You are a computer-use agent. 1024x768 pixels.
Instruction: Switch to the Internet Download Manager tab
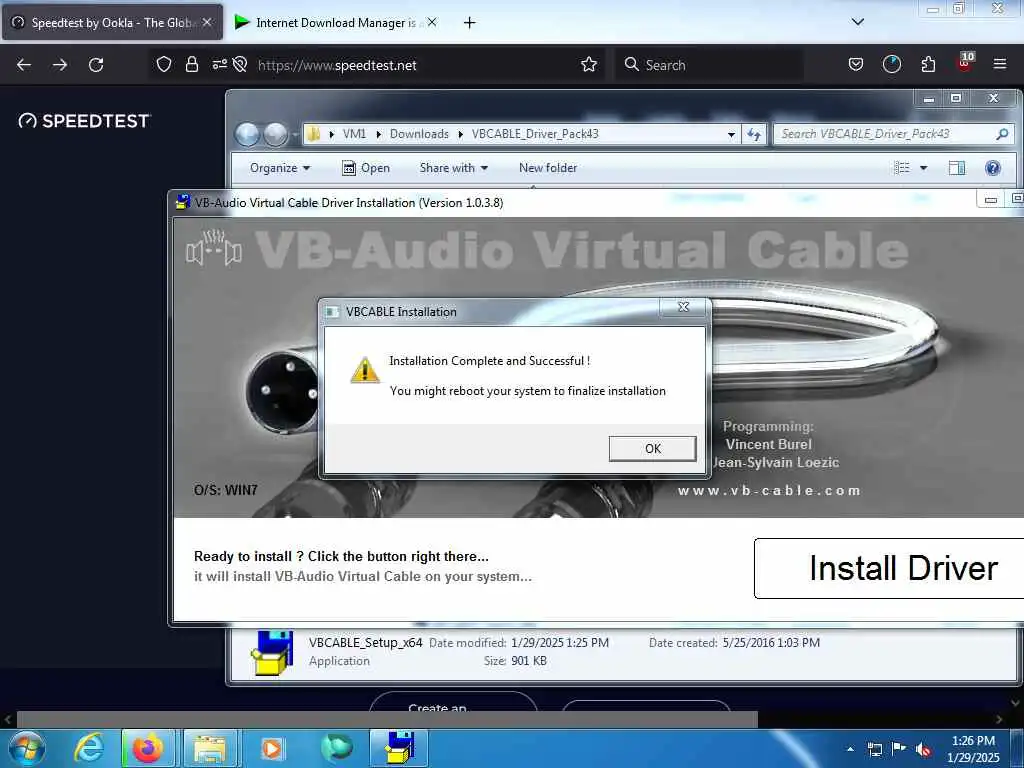pyautogui.click(x=335, y=22)
